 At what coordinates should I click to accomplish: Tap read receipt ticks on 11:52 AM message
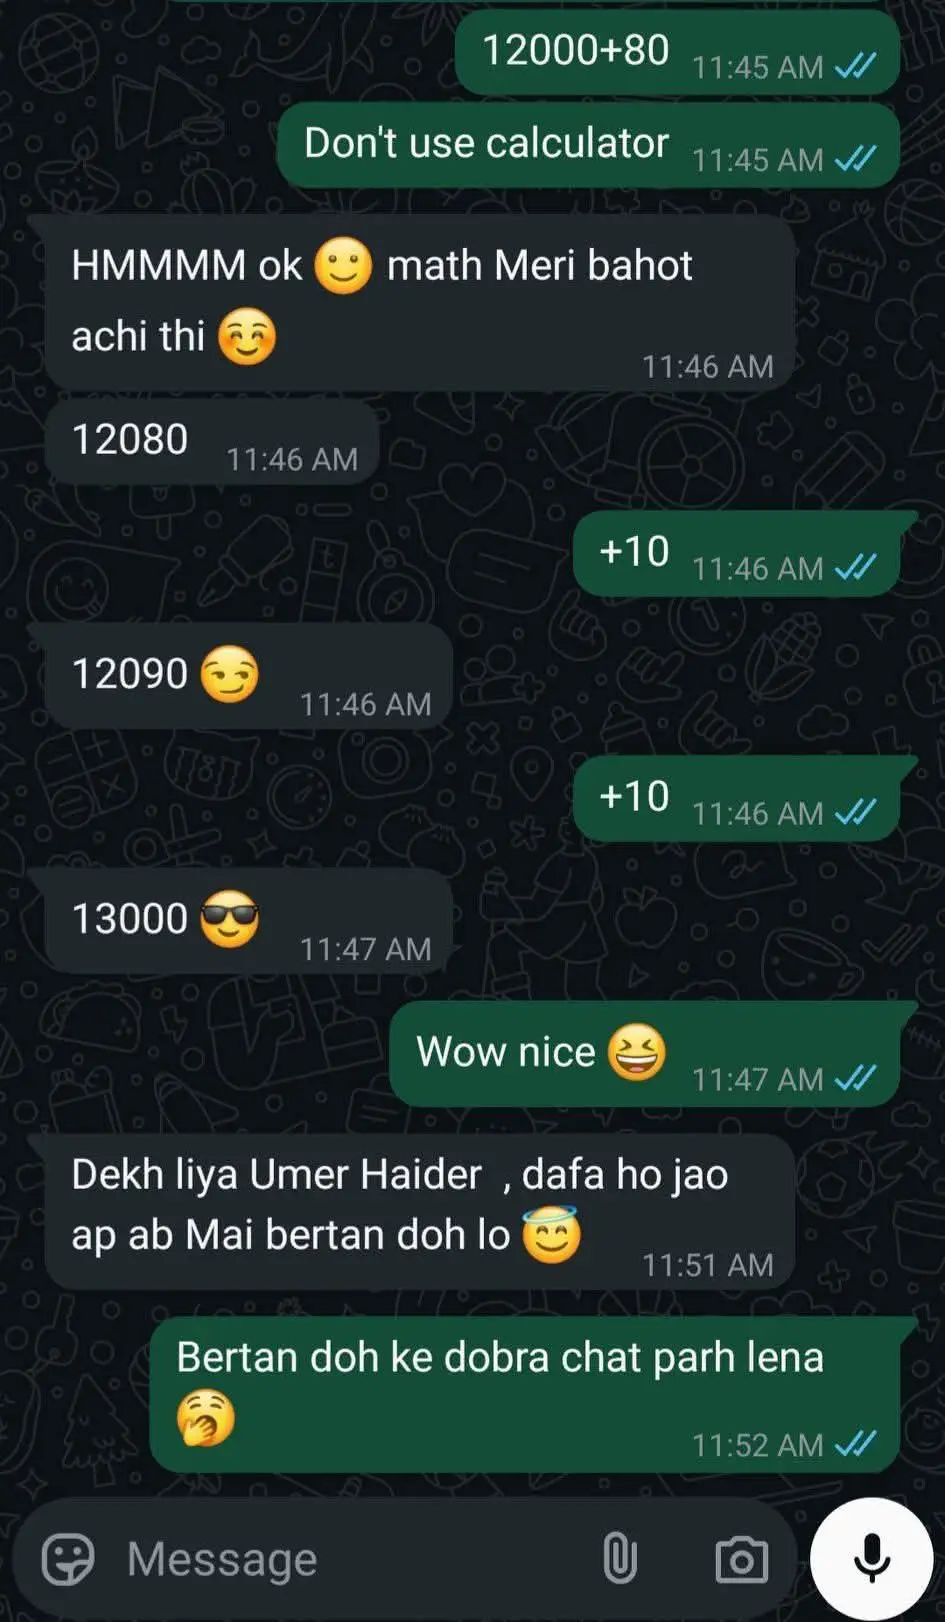coord(856,1444)
